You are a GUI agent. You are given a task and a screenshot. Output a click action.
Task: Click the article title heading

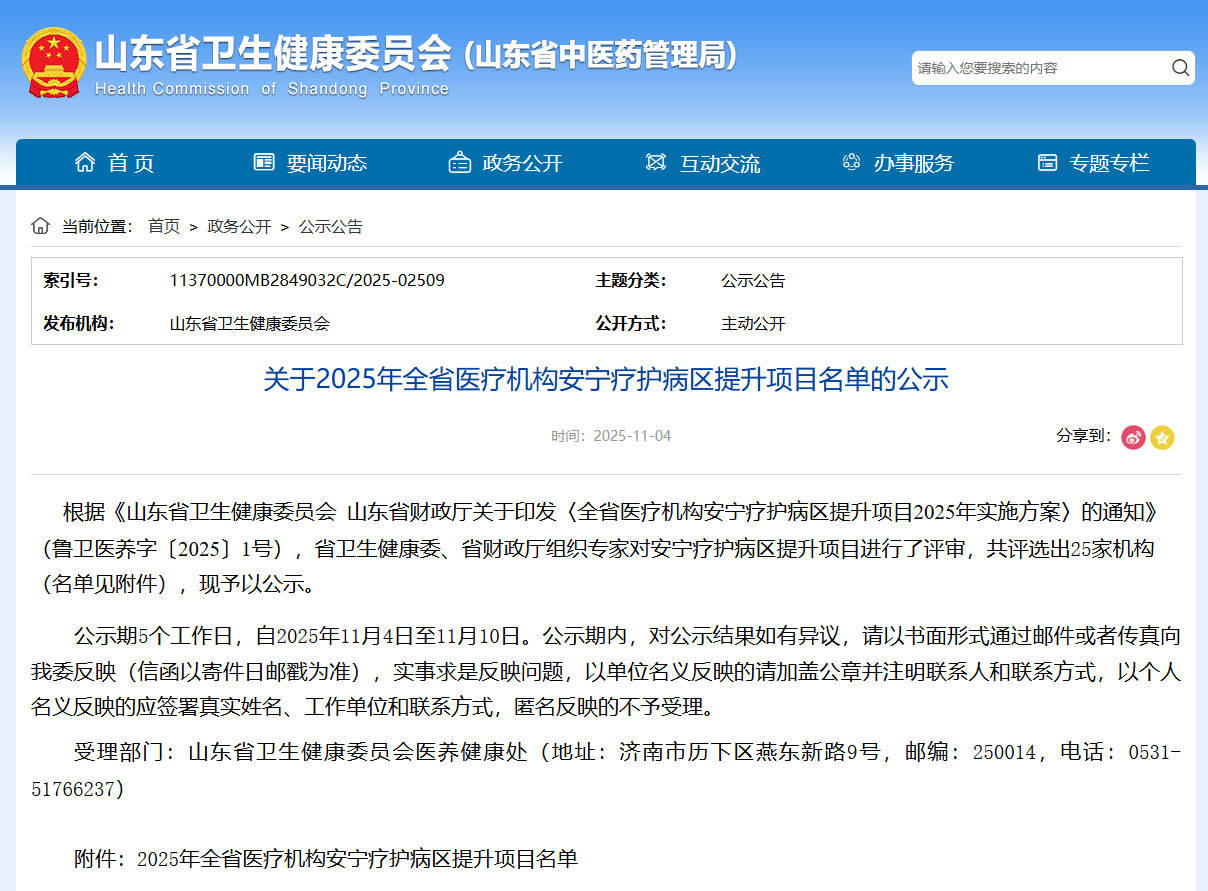[x=605, y=379]
